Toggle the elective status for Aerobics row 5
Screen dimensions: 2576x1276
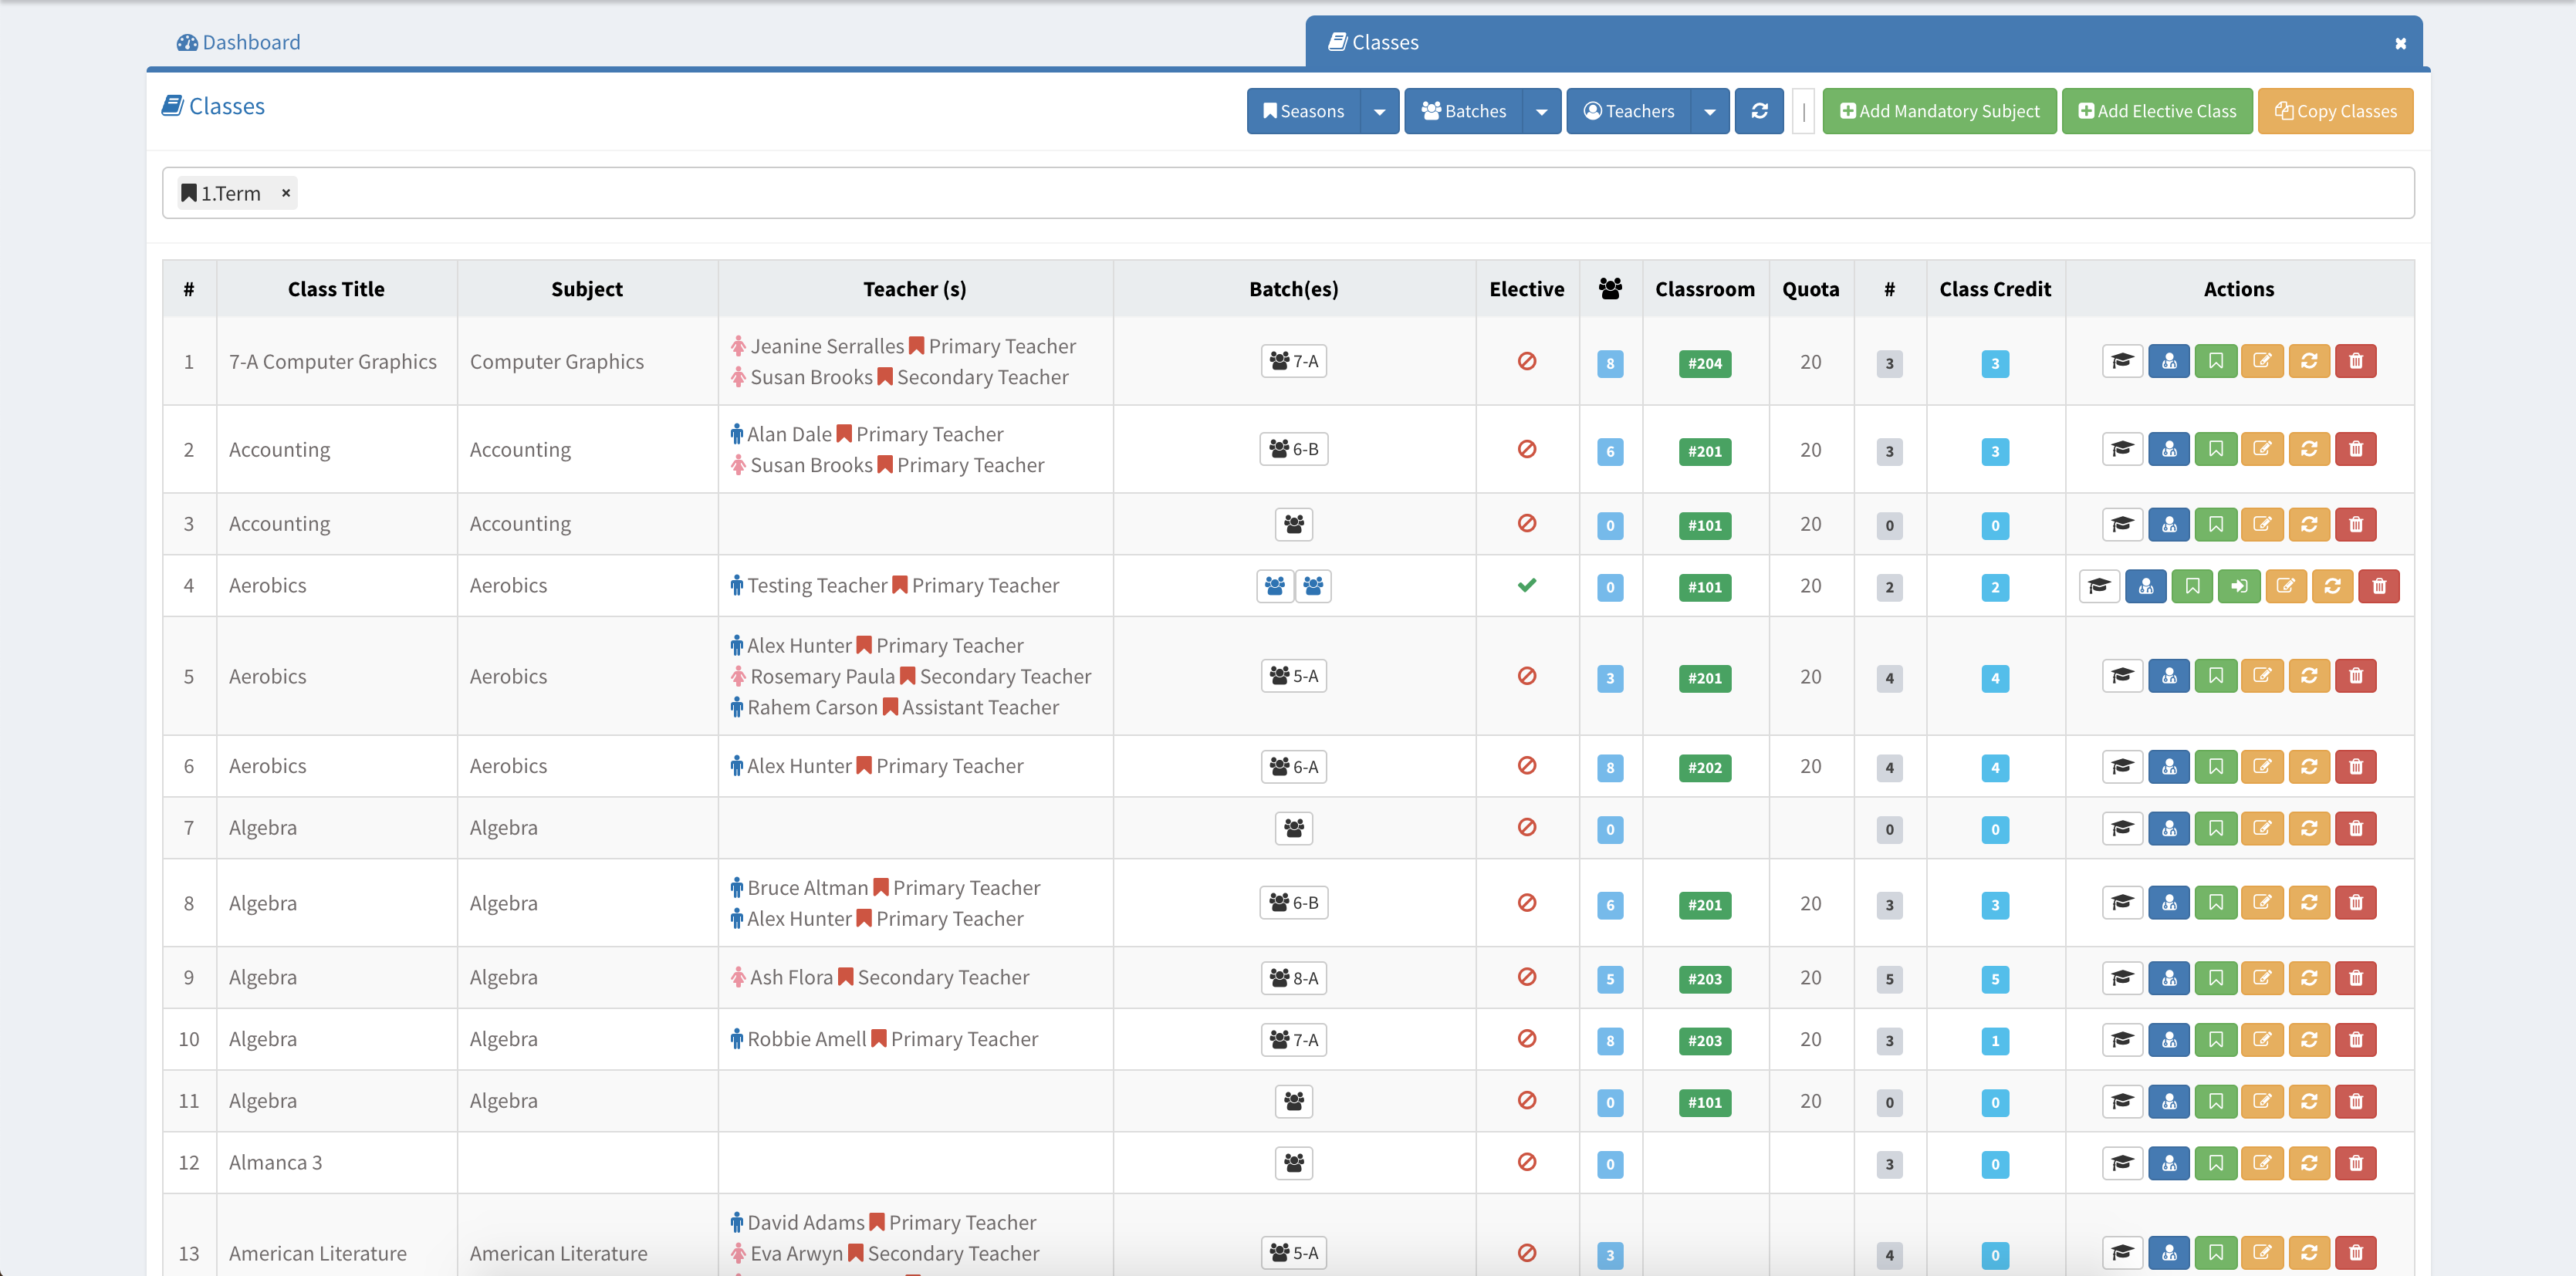(x=1527, y=676)
